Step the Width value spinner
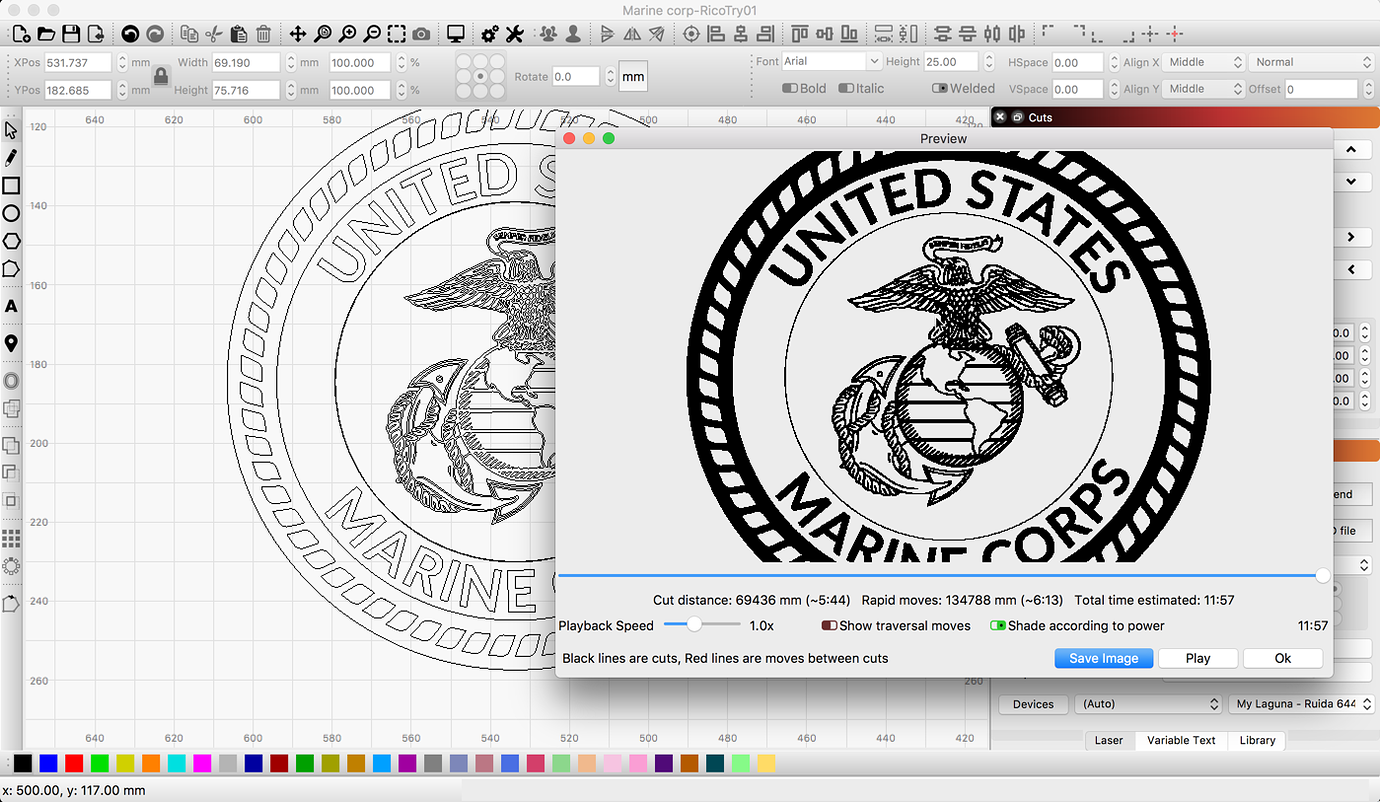Viewport: 1380px width, 802px height. point(290,62)
